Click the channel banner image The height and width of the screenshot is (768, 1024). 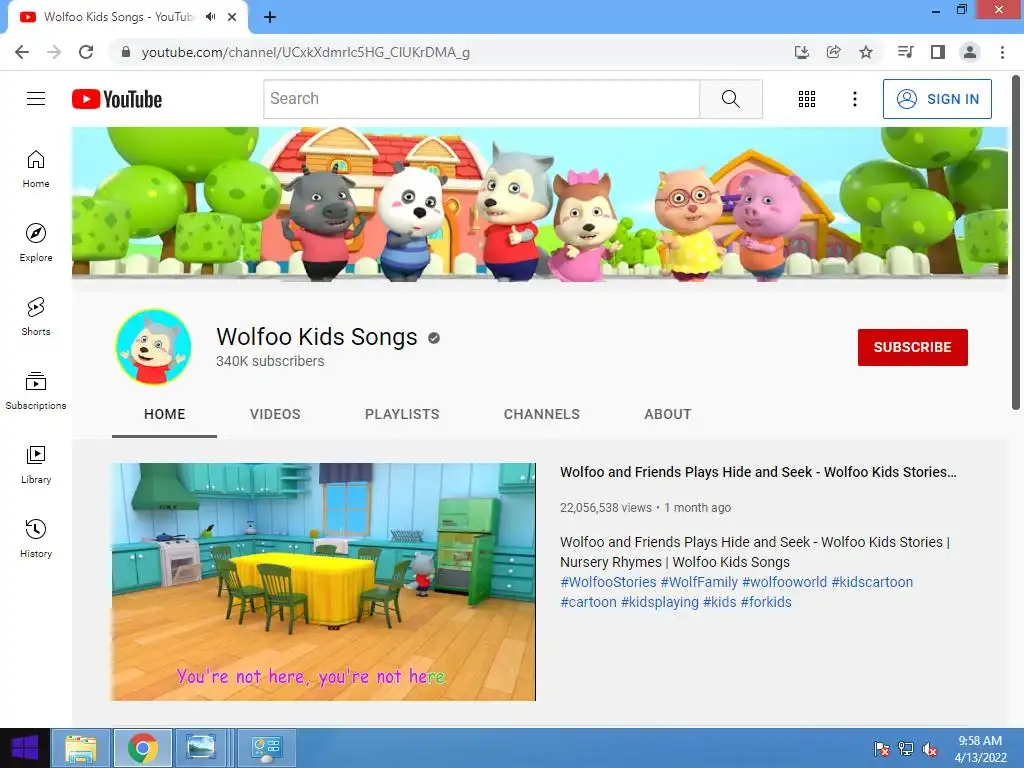(x=539, y=204)
